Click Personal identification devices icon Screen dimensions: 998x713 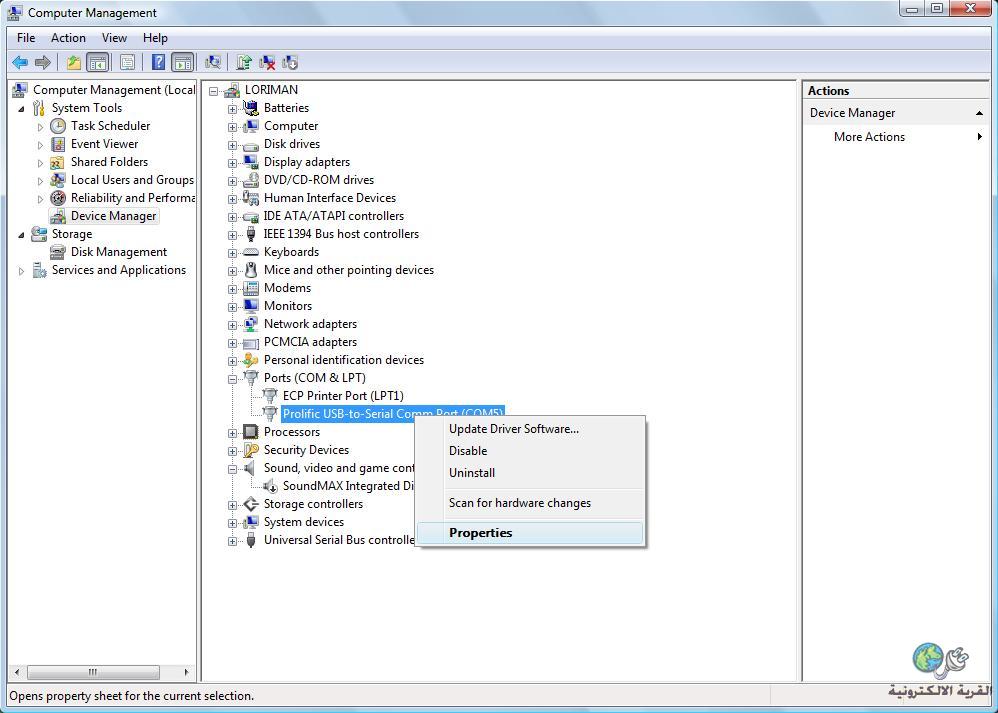coord(251,360)
